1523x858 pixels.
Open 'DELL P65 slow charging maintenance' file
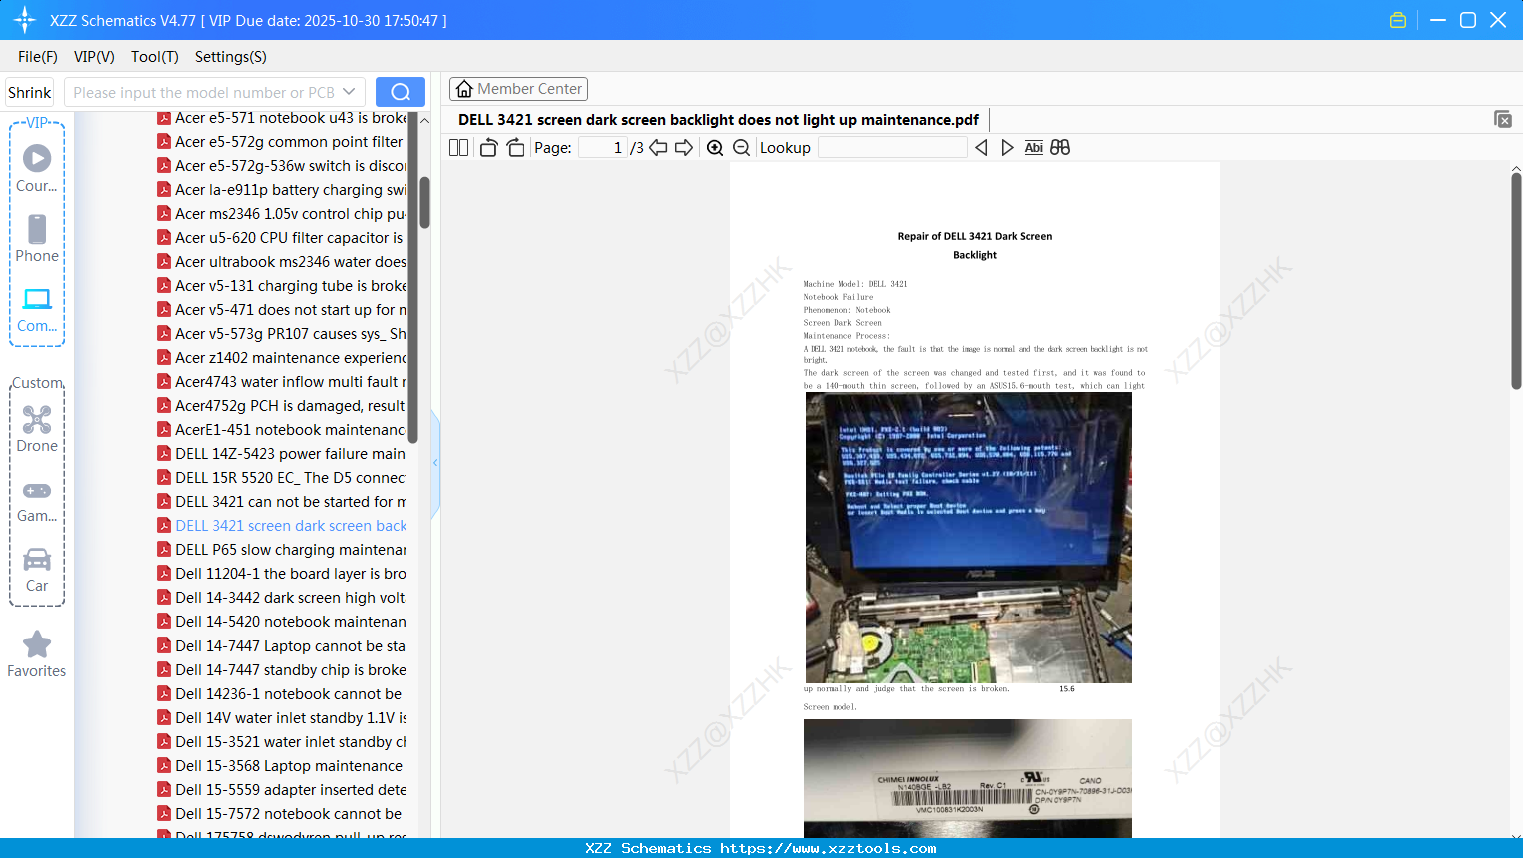click(x=282, y=550)
